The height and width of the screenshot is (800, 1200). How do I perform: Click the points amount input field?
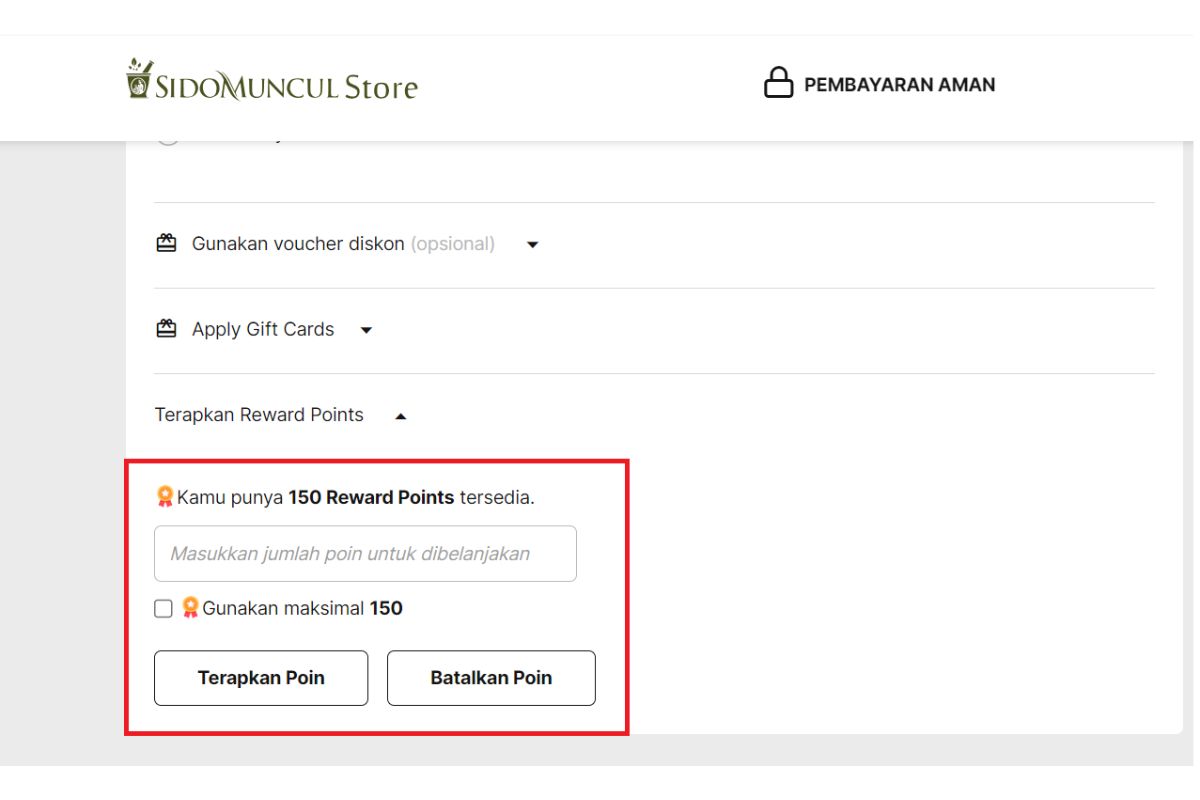point(365,552)
